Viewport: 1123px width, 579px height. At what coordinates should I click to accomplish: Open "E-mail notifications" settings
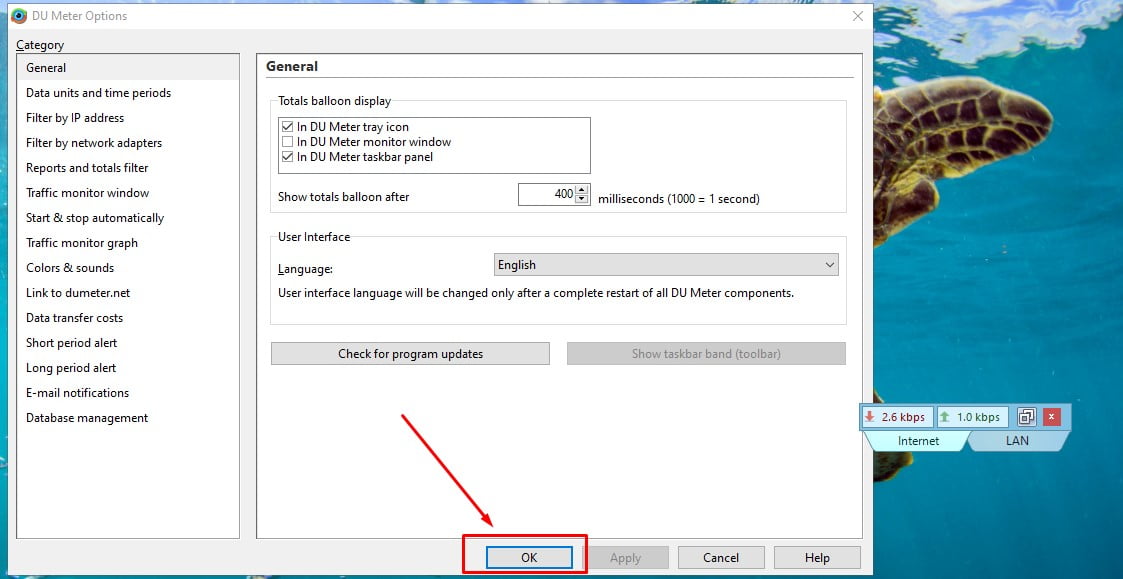coord(128,393)
